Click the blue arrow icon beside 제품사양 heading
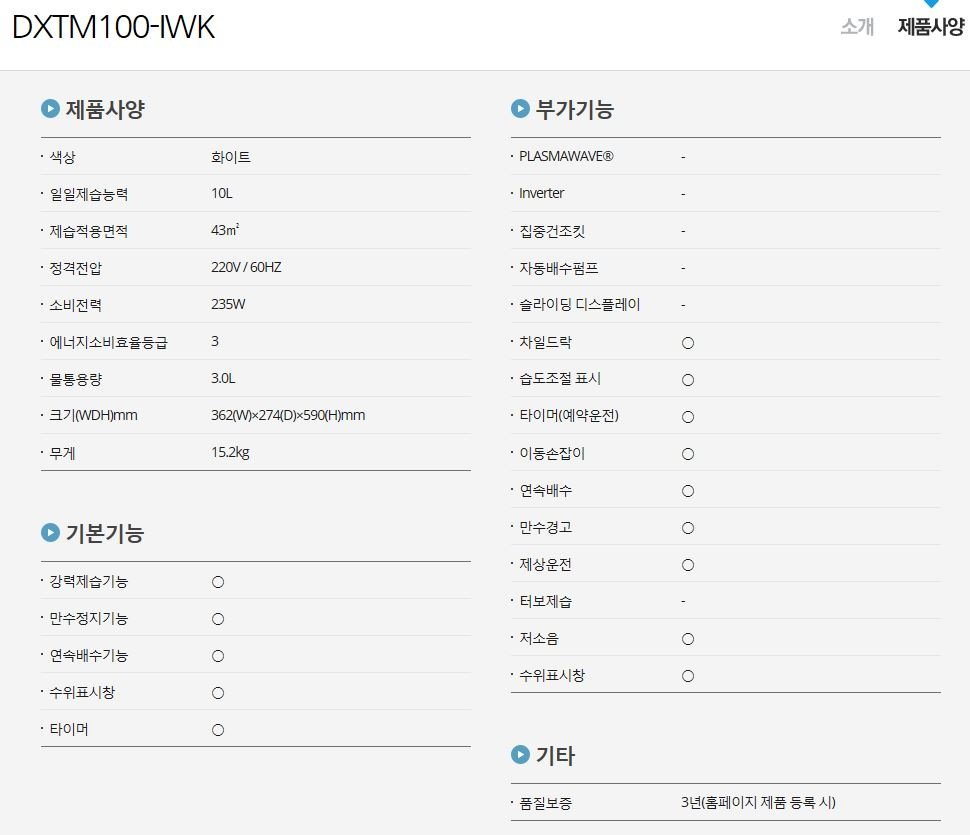The height and width of the screenshot is (835, 970). 50,108
